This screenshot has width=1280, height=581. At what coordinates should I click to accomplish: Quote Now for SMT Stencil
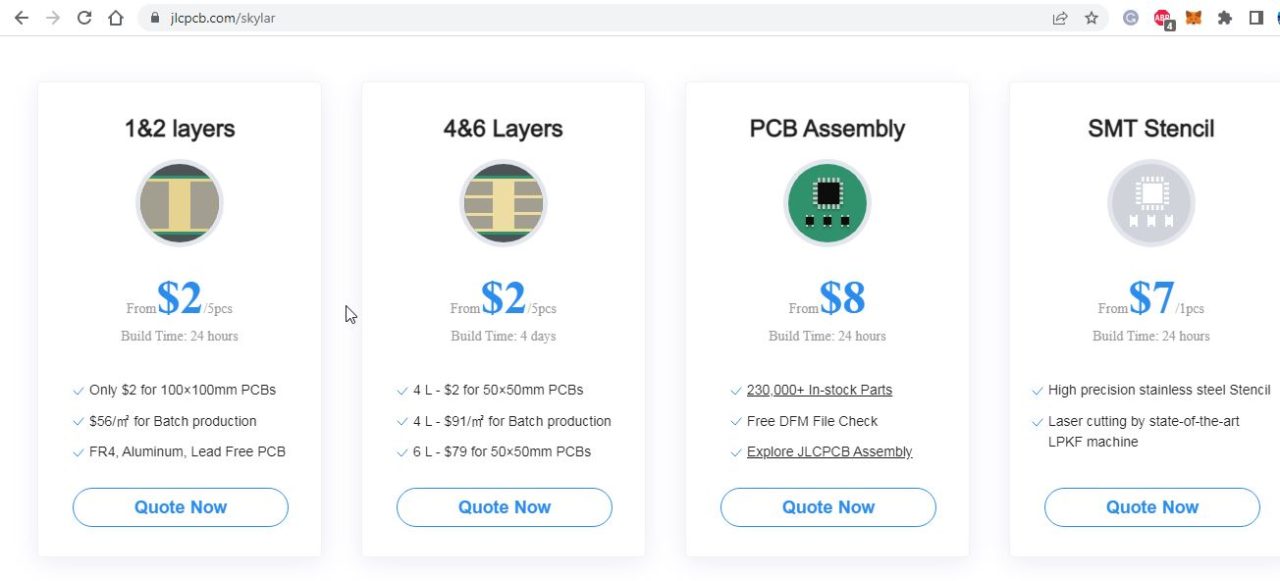point(1152,507)
